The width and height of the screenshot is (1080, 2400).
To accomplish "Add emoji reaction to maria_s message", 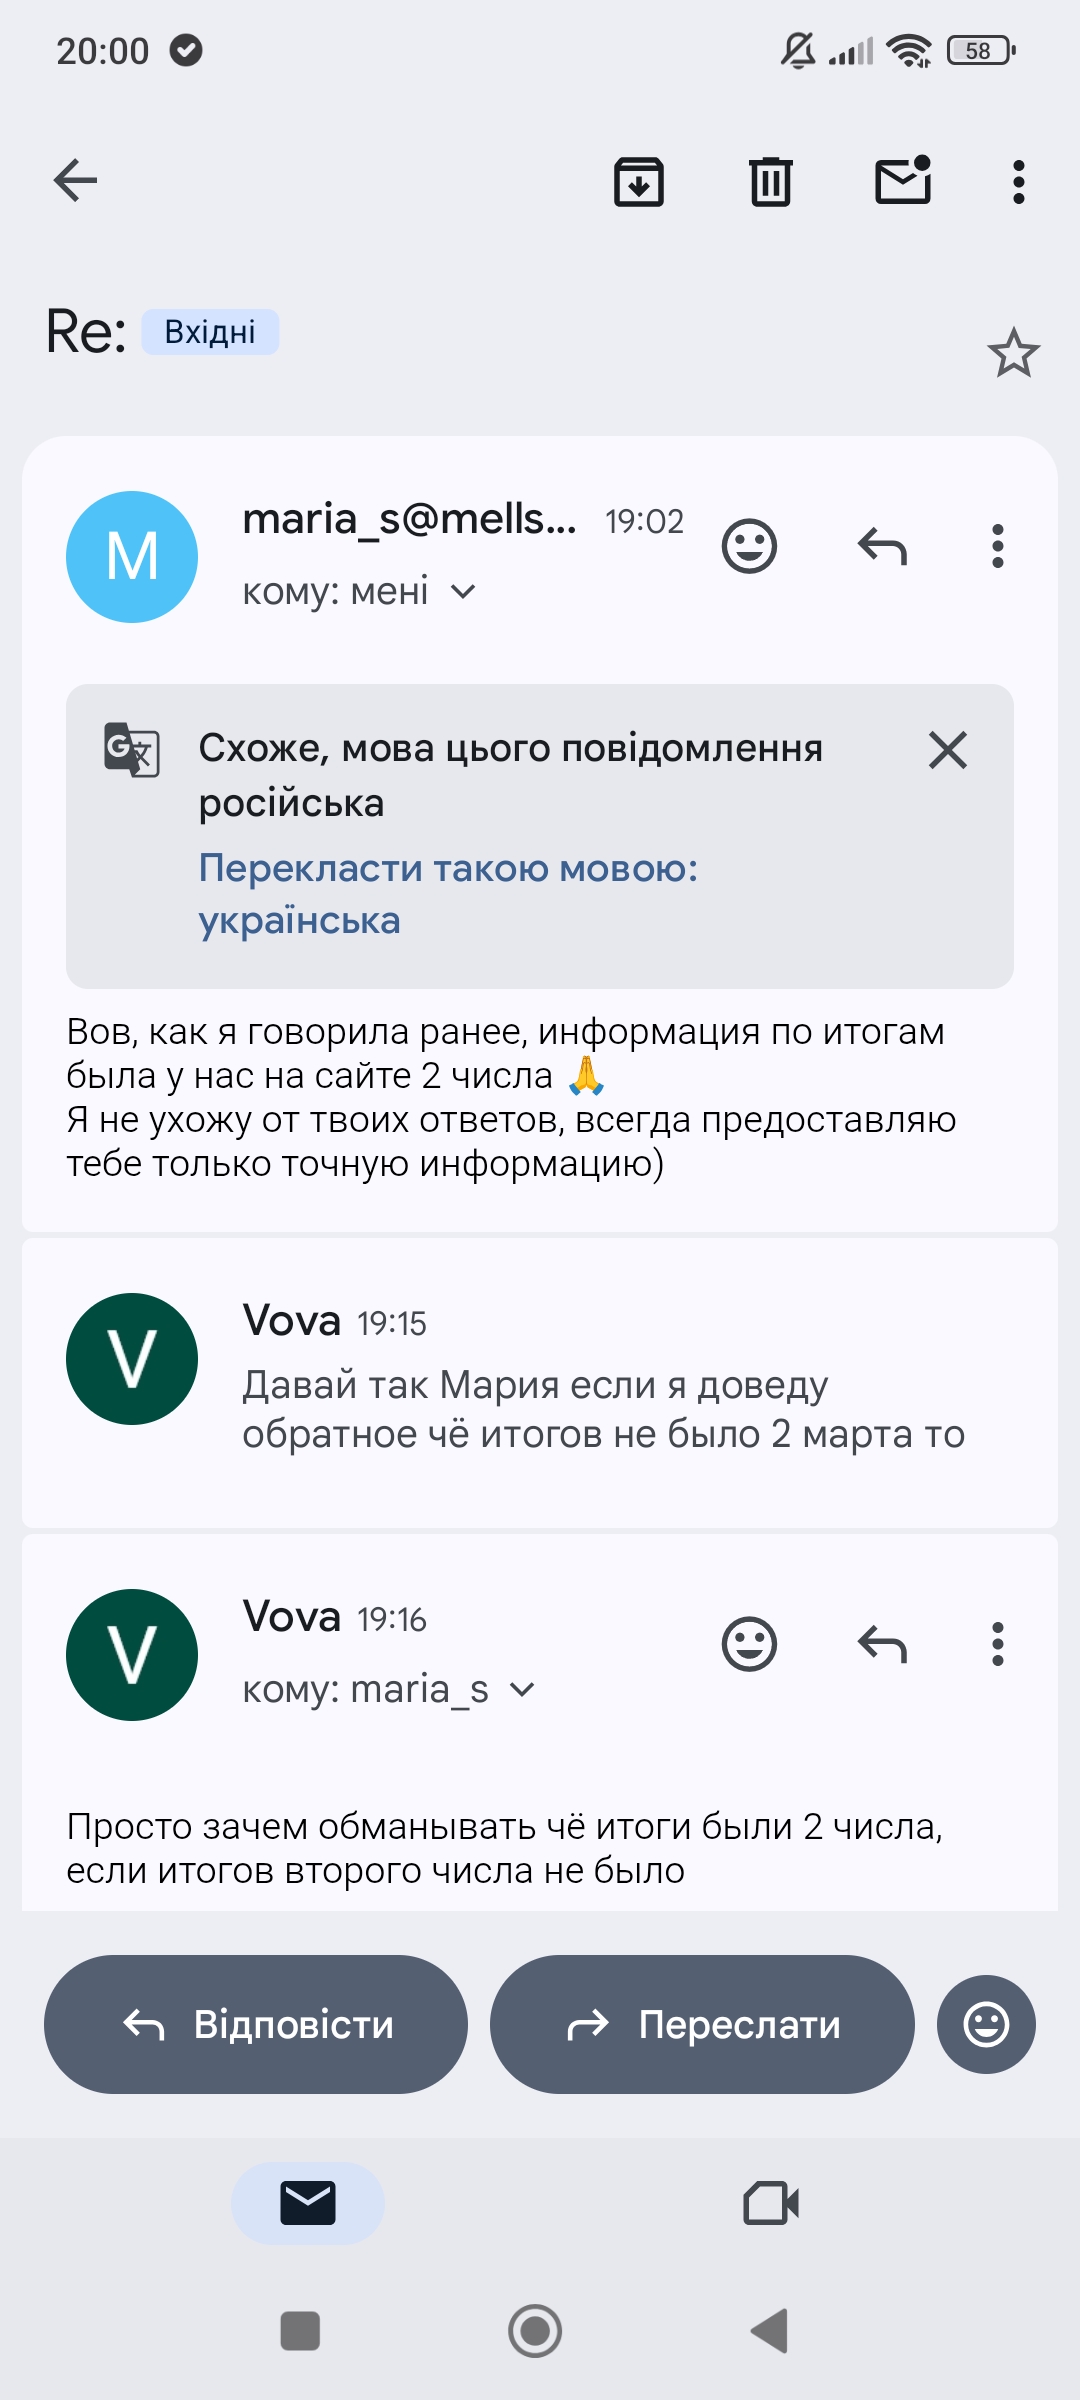I will pos(749,546).
